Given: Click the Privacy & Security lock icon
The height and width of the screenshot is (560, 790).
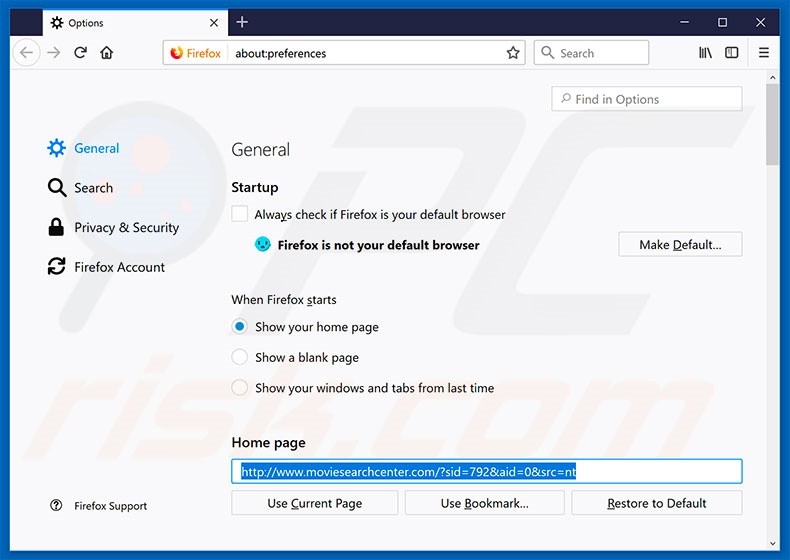Looking at the screenshot, I should (x=56, y=227).
